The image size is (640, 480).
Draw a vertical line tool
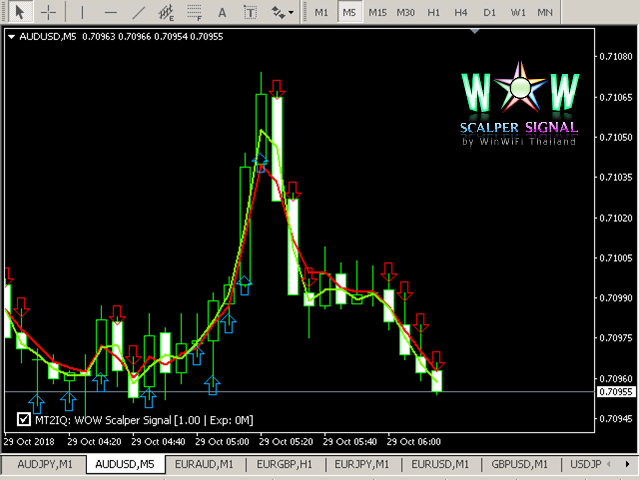(x=82, y=13)
